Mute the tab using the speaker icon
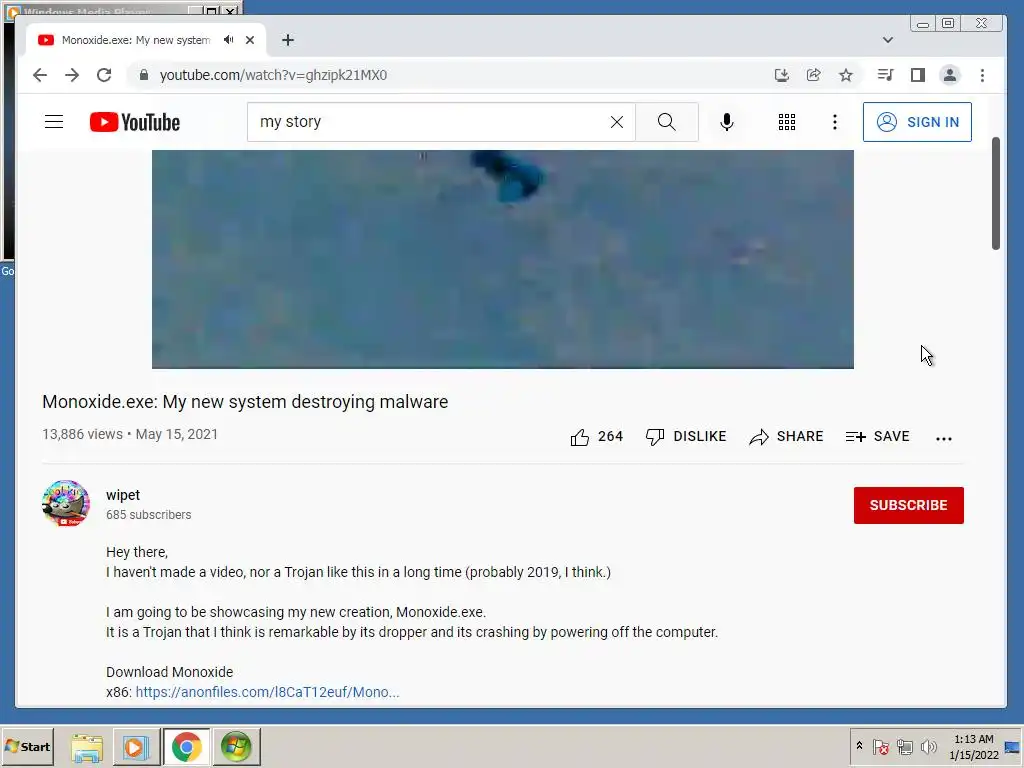Viewport: 1024px width, 768px height. [228, 40]
